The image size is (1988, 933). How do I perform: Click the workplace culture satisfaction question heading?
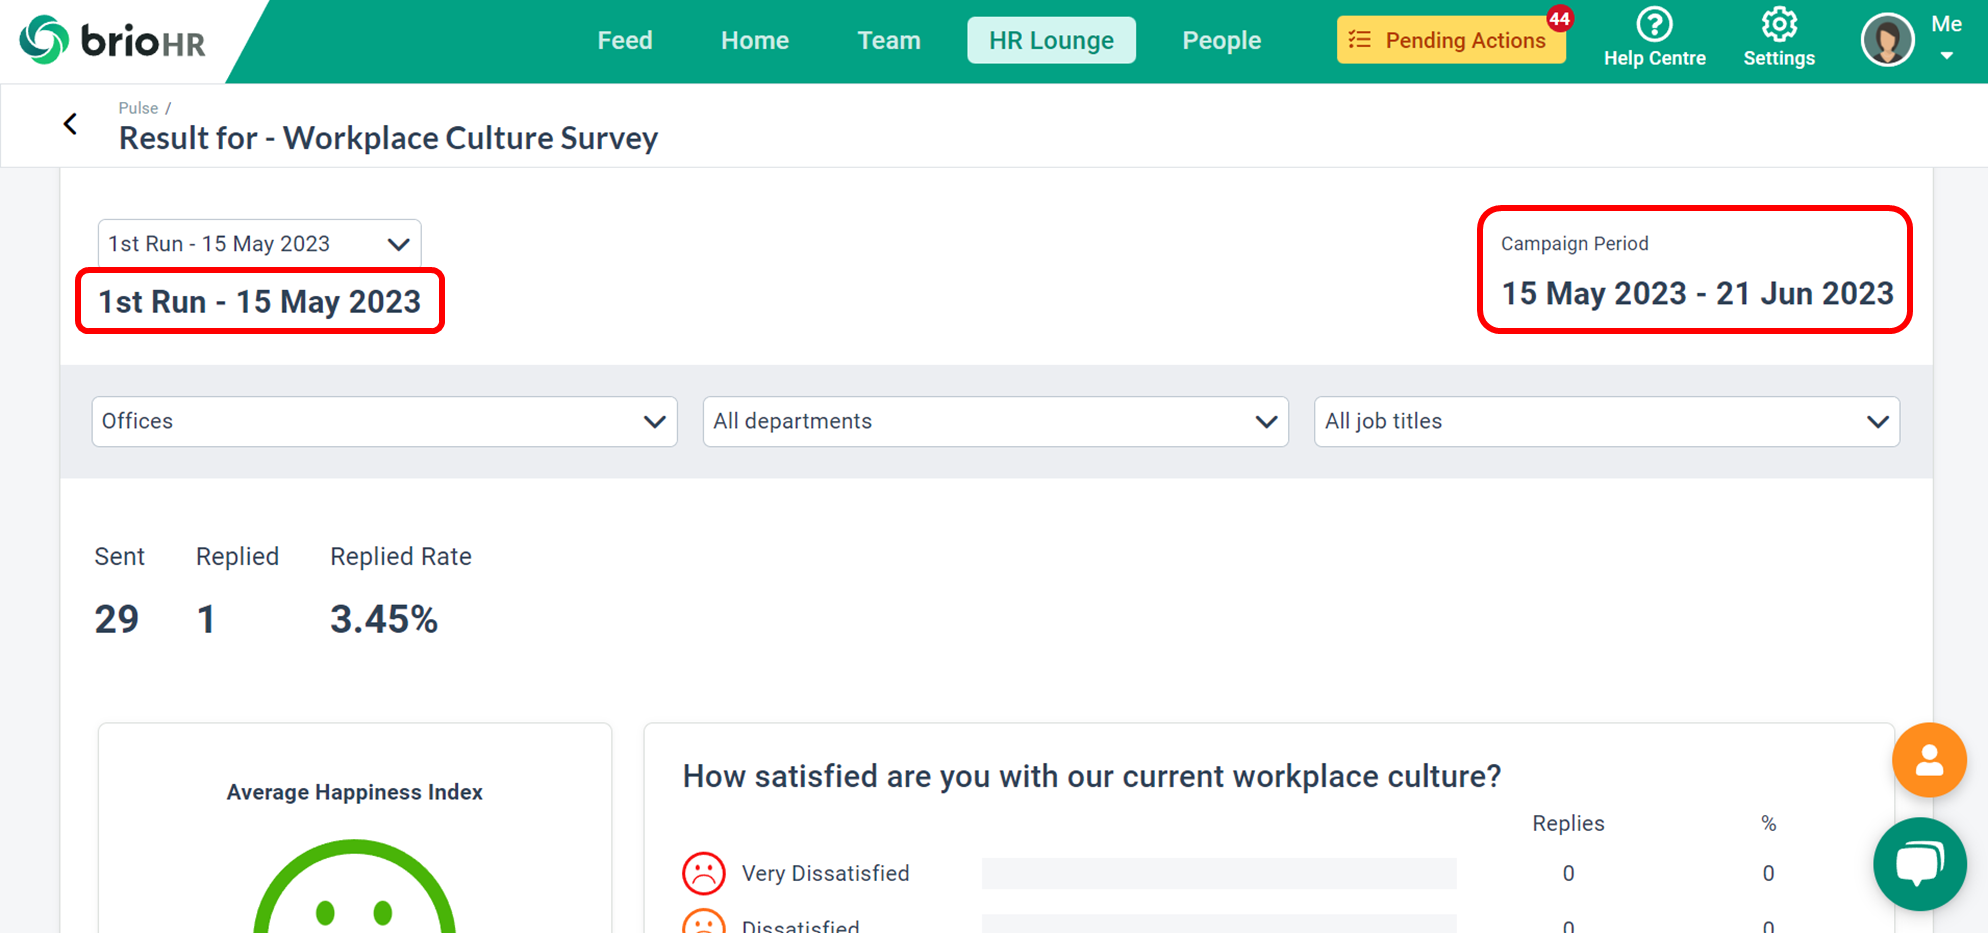coord(1092,776)
